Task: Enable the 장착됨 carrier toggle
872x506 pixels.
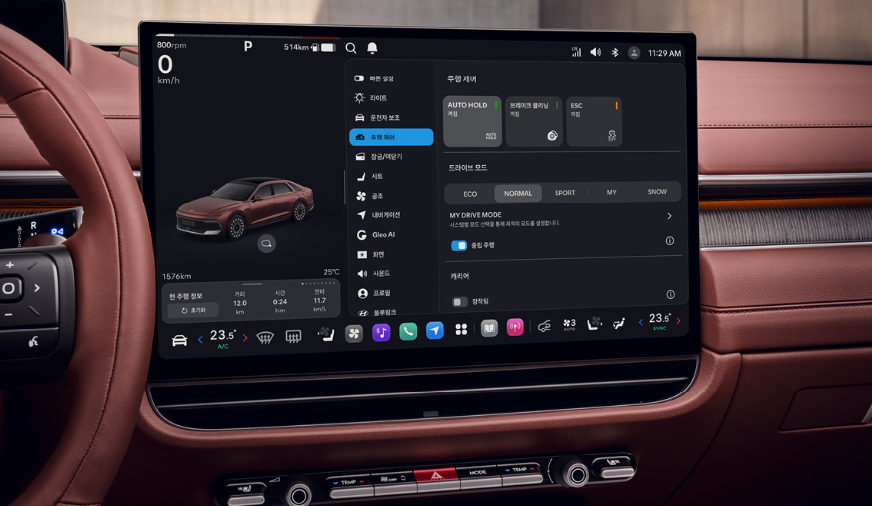Action: click(x=459, y=301)
